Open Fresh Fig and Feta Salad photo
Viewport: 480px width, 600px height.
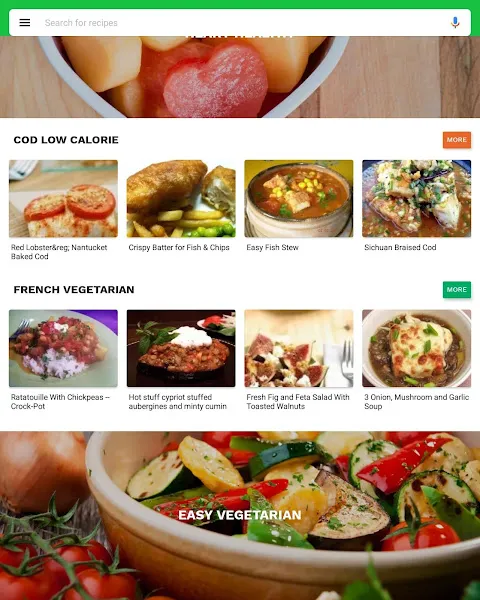coord(299,348)
